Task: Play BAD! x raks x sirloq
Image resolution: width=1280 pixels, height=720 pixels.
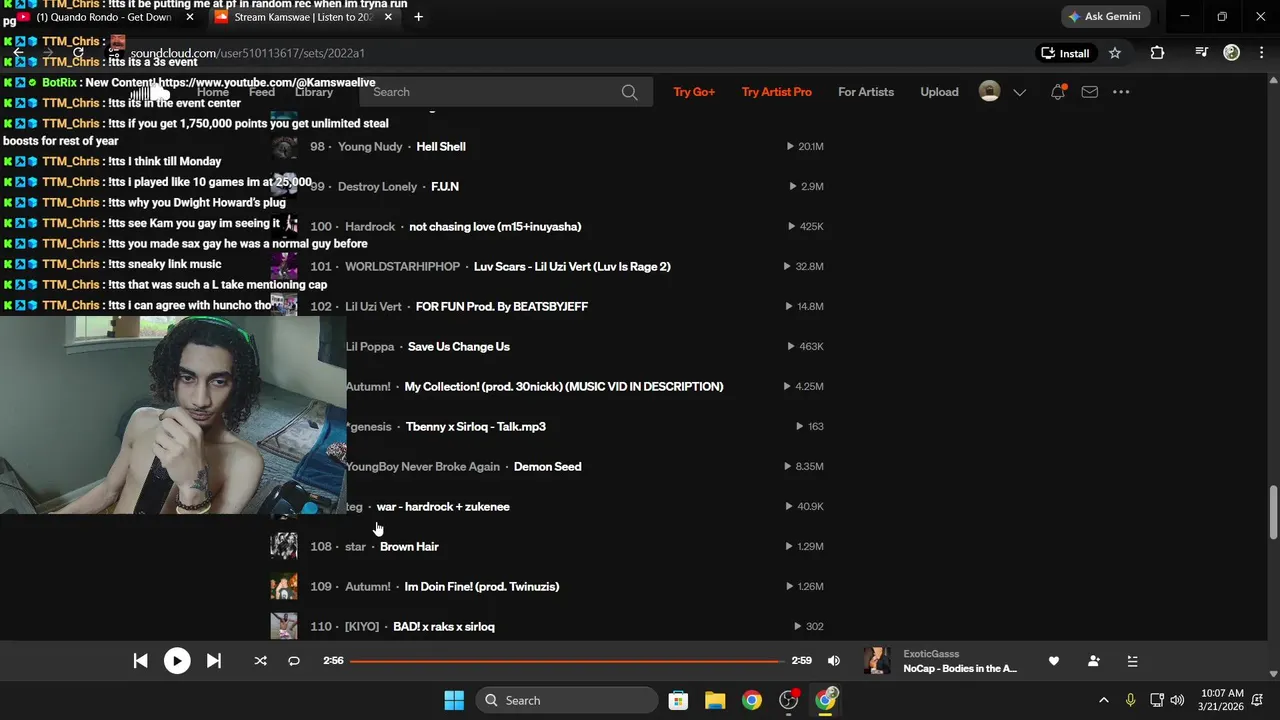Action: pos(444,627)
